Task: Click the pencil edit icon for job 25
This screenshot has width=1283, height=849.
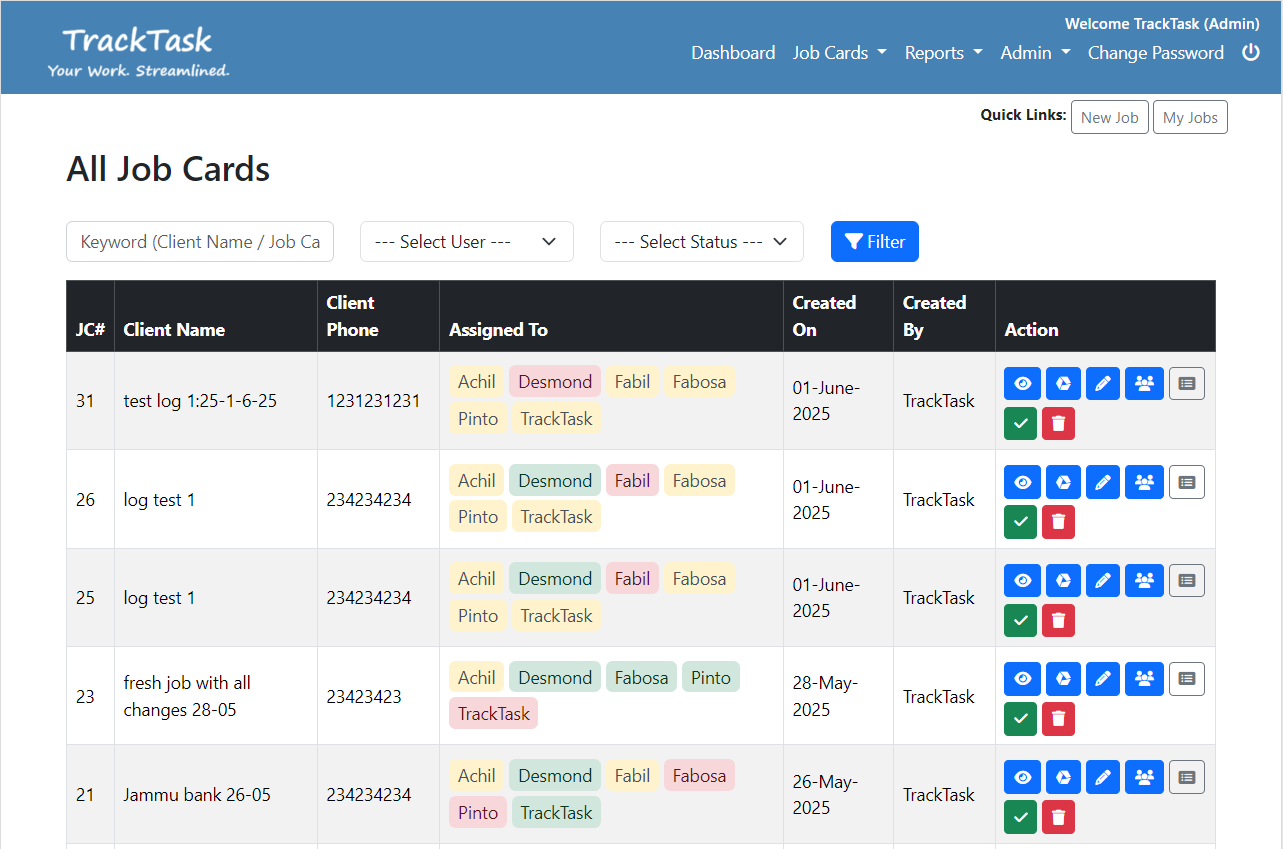Action: coord(1102,580)
